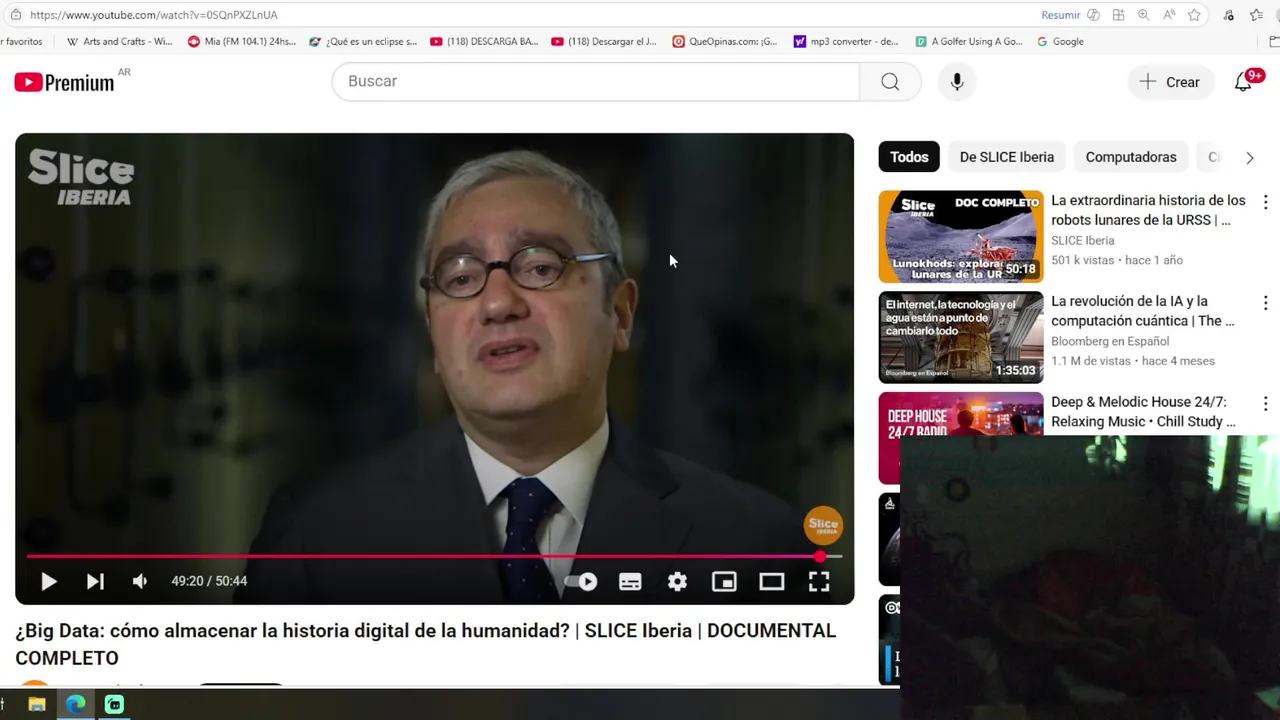Toggle theater mode view
Screen dimensions: 1280x720
tap(771, 581)
